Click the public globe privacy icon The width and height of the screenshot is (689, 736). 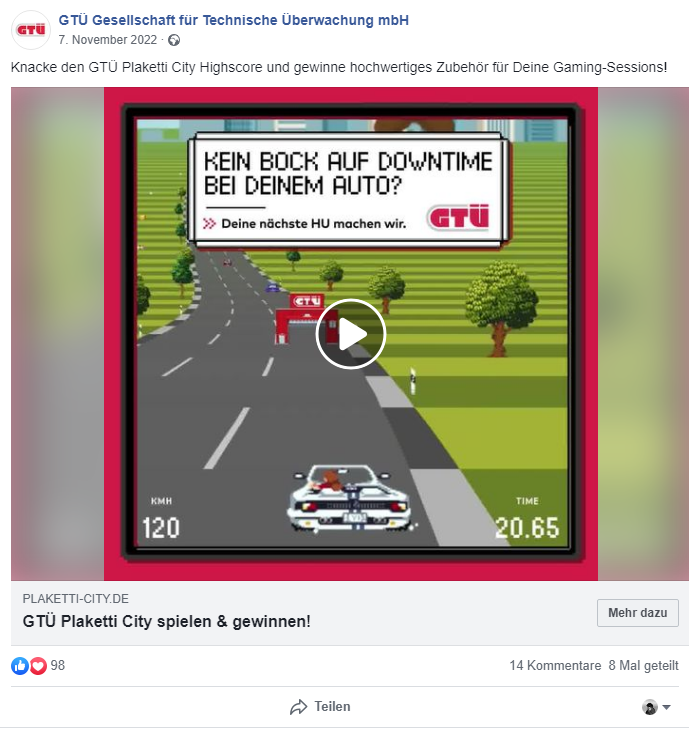point(174,40)
